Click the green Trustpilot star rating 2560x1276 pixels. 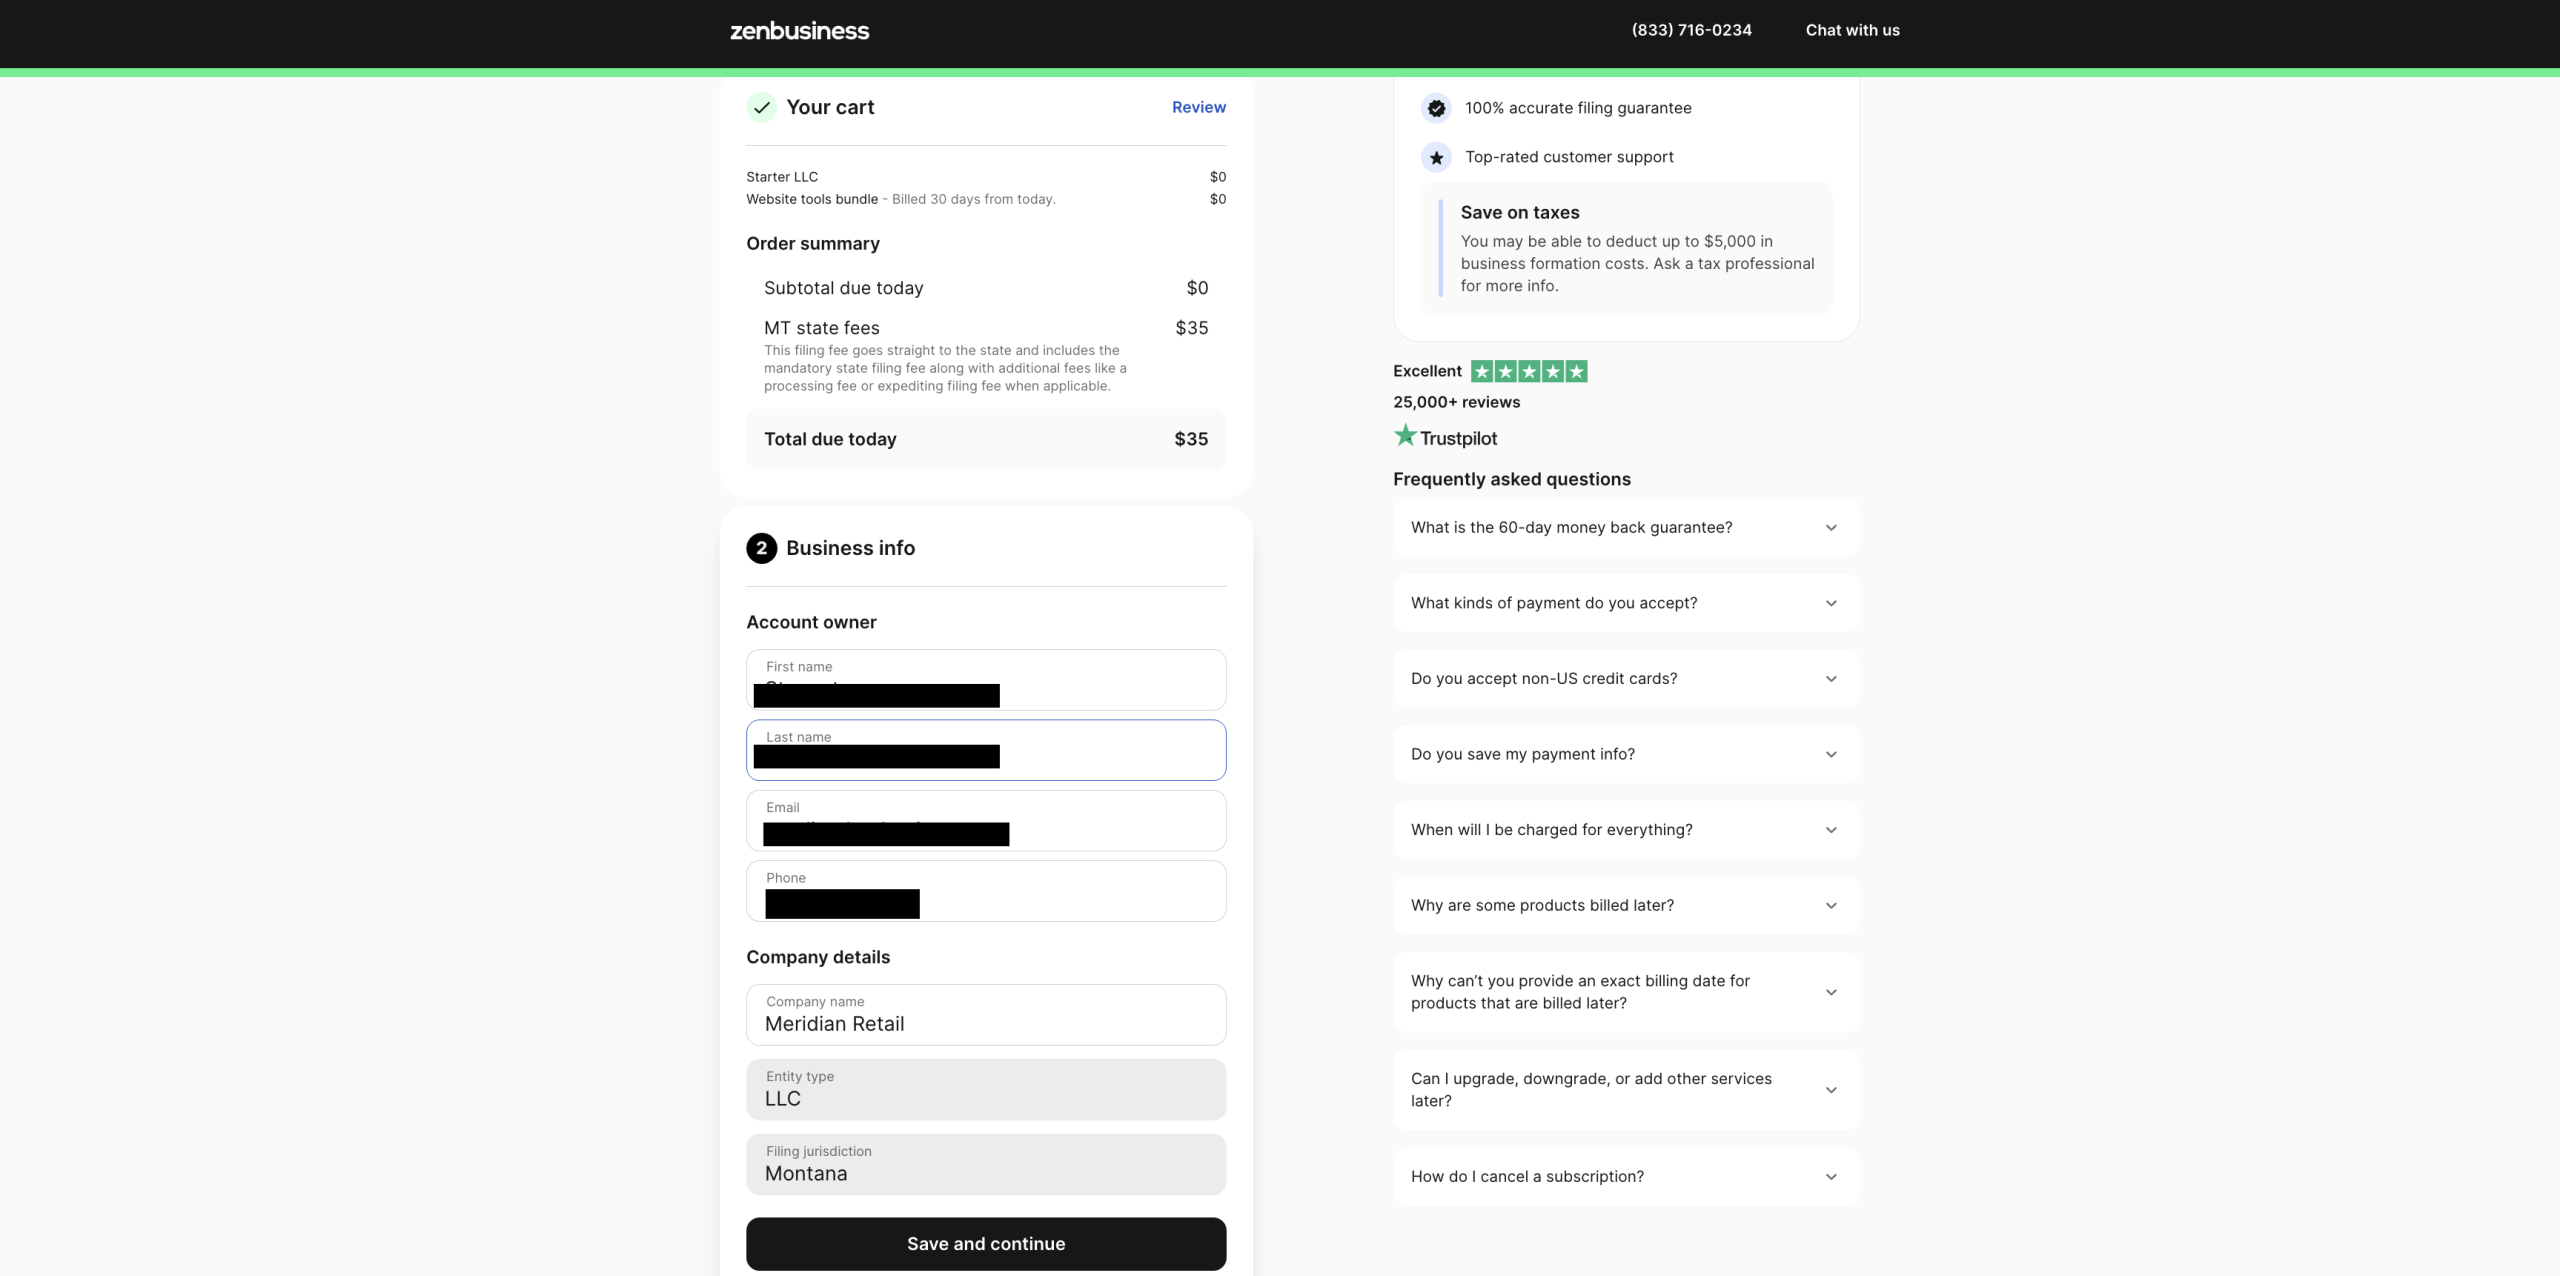tap(1529, 371)
